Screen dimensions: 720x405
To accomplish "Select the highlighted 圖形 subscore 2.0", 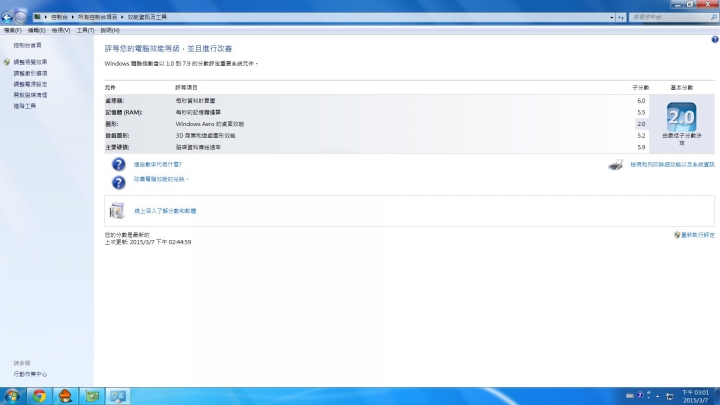I will click(641, 124).
